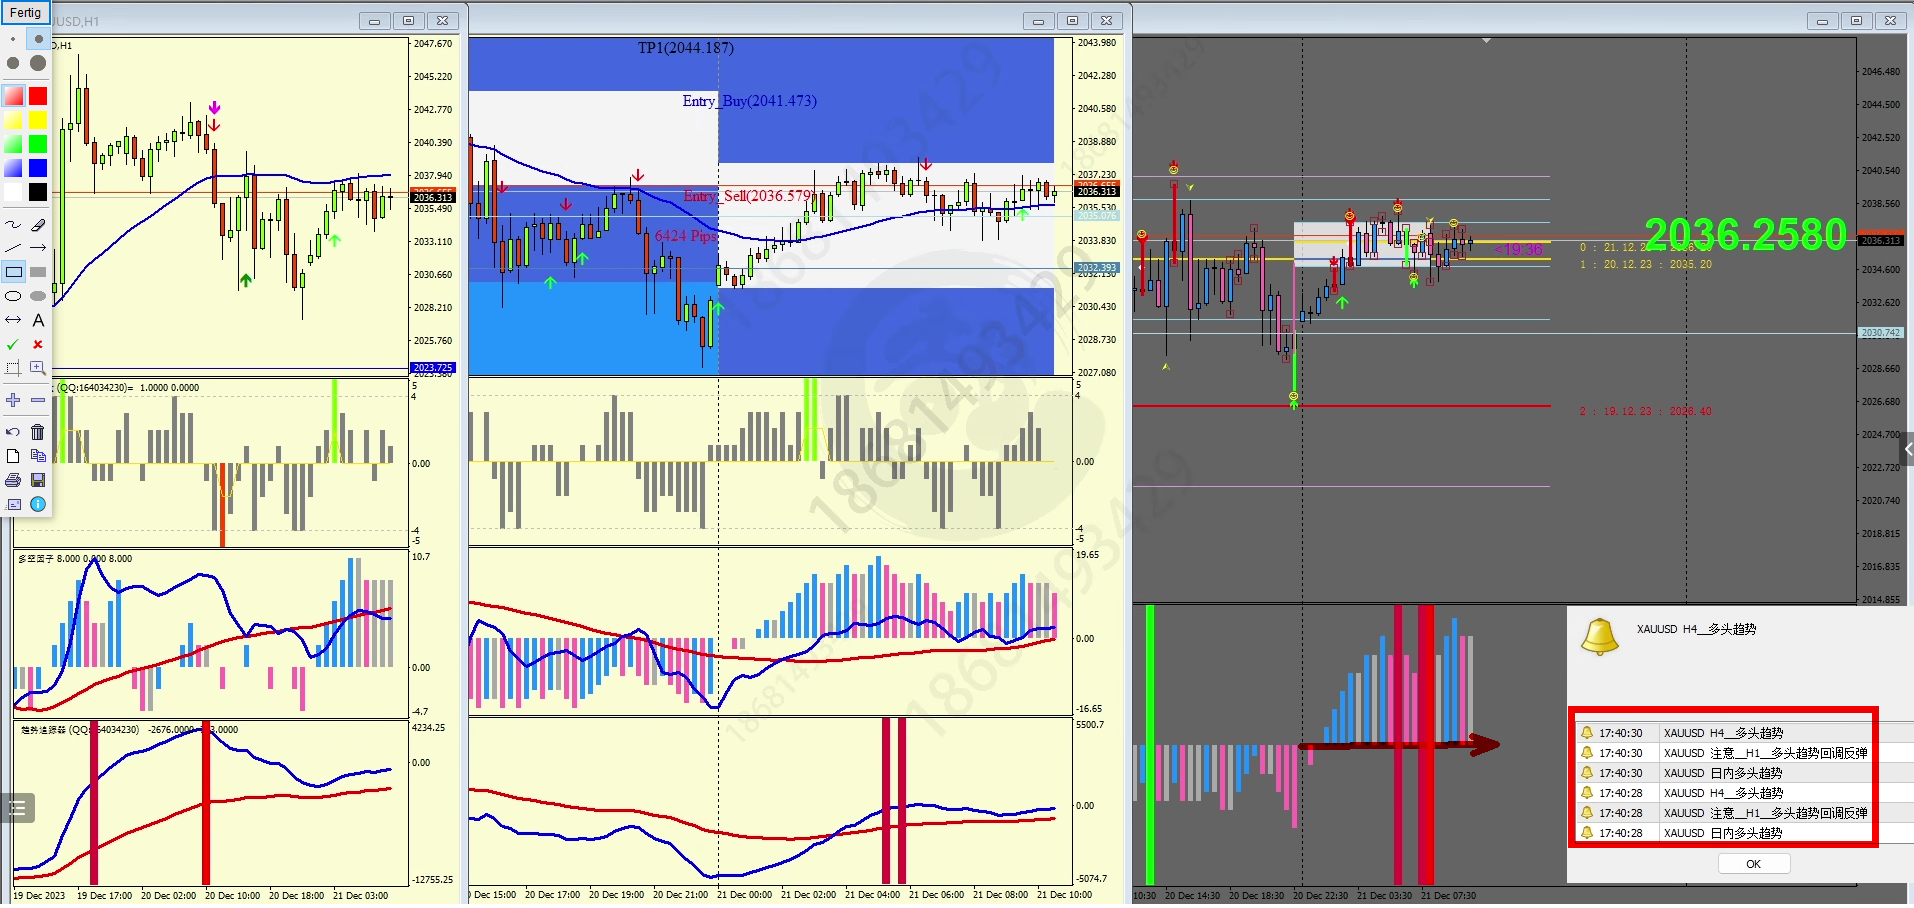Click the blue minus icon
Screen dimensions: 1914x908
[x=38, y=400]
